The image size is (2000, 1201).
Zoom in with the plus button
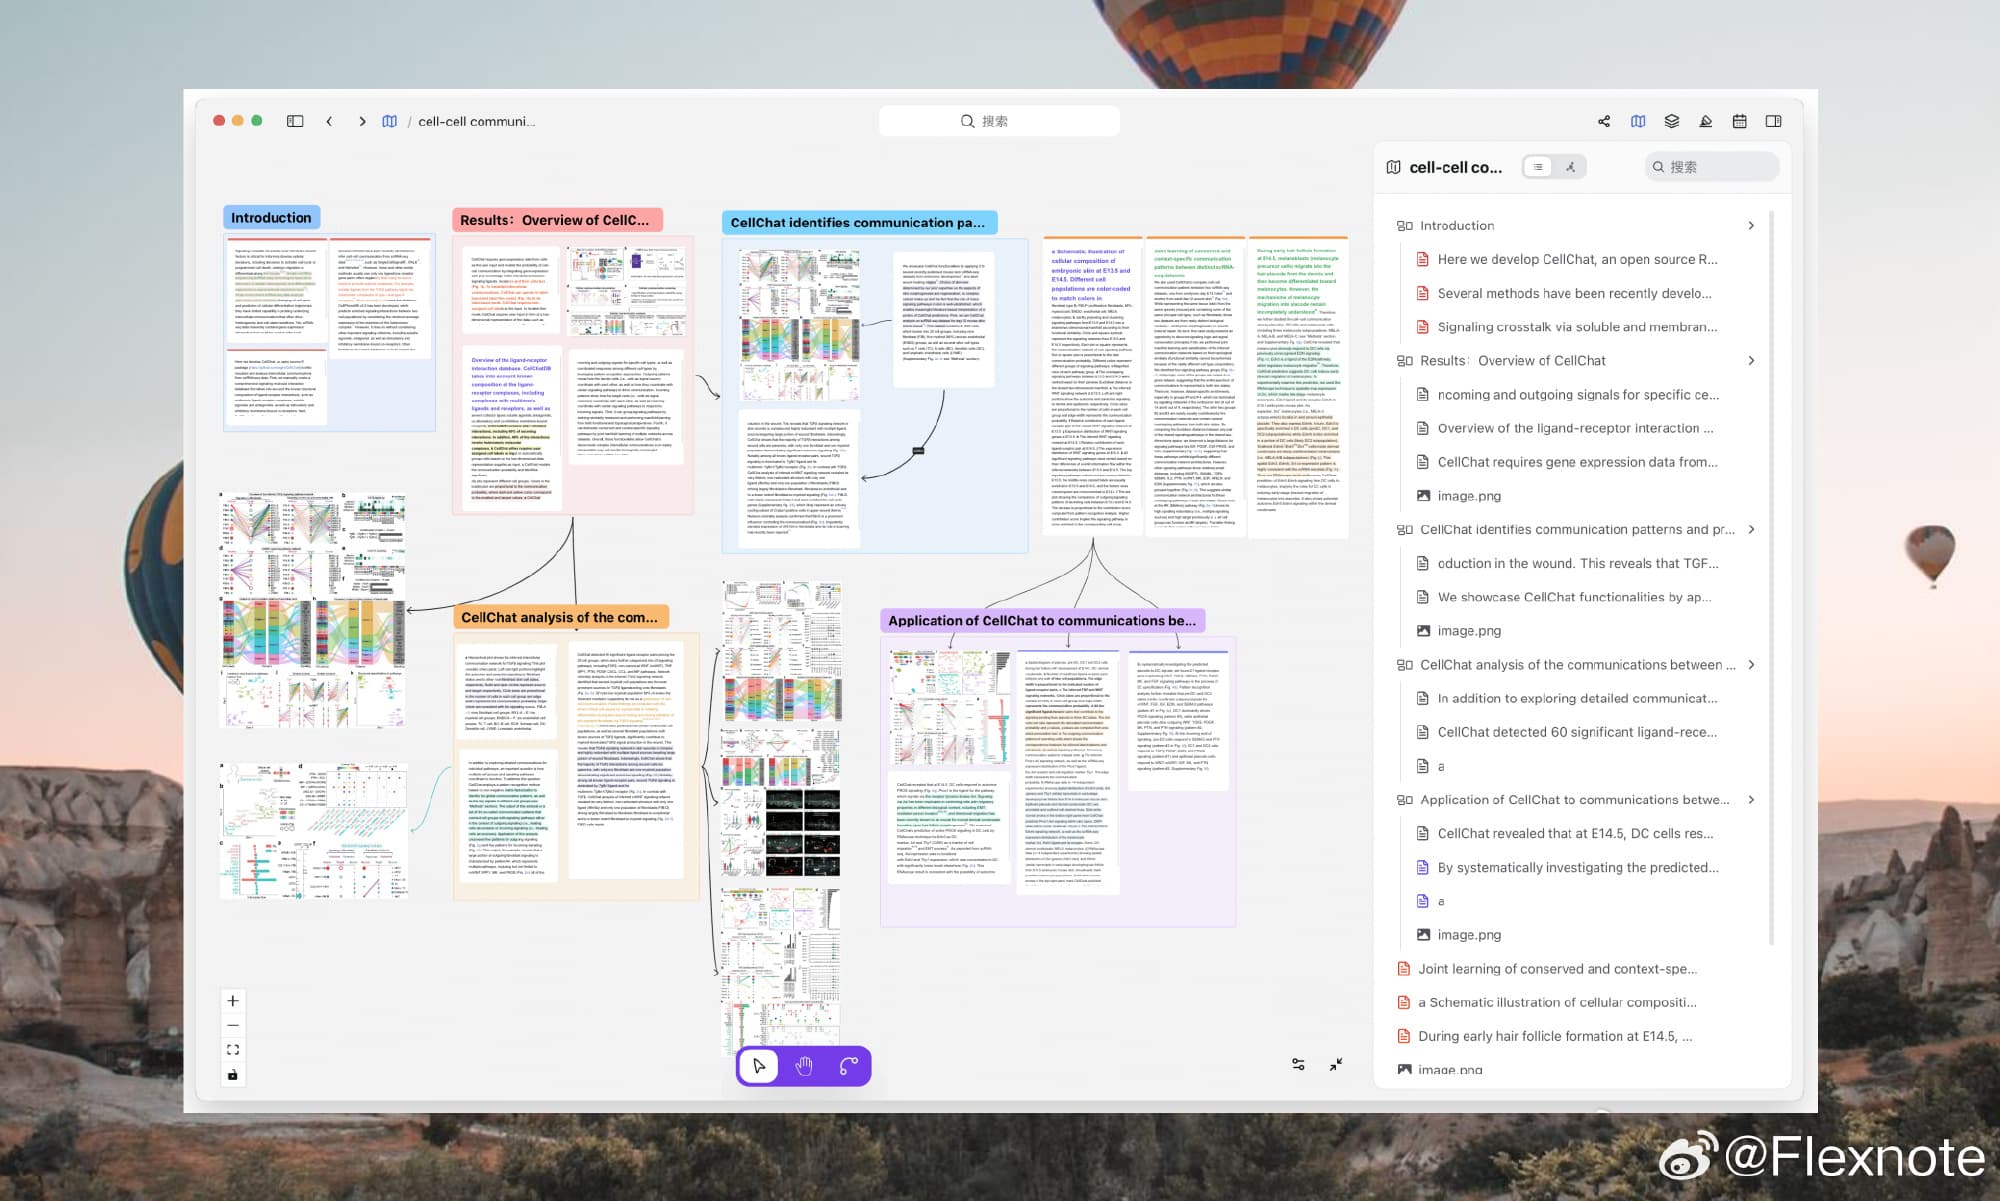click(x=233, y=1001)
